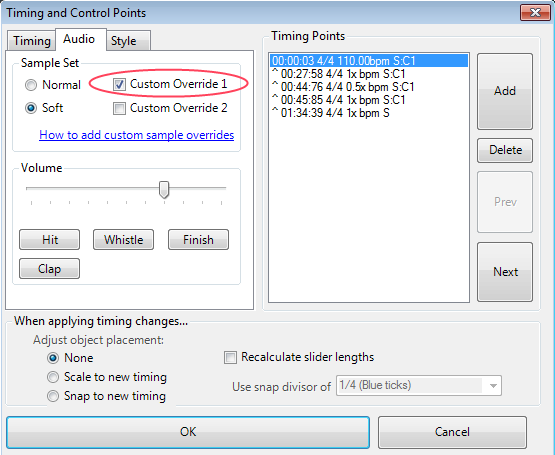
Task: Add a new timing point
Action: pos(505,91)
